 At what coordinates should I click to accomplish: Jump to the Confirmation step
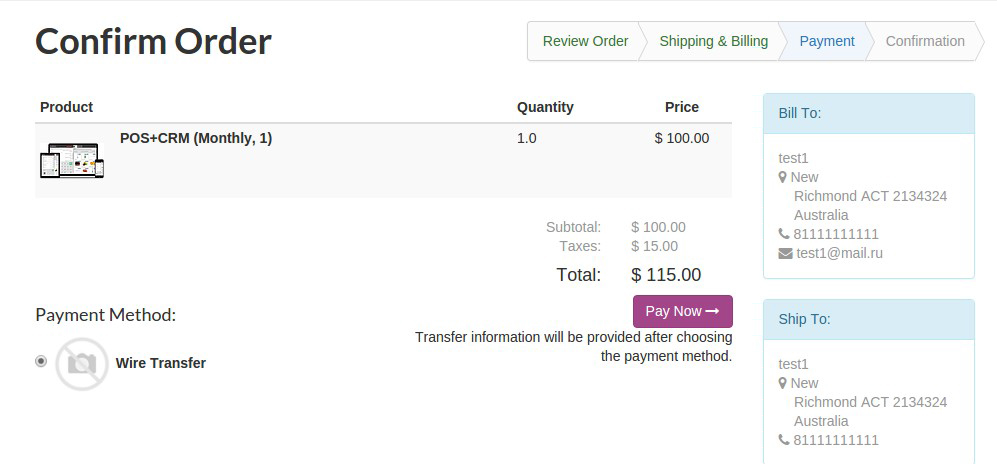click(925, 41)
